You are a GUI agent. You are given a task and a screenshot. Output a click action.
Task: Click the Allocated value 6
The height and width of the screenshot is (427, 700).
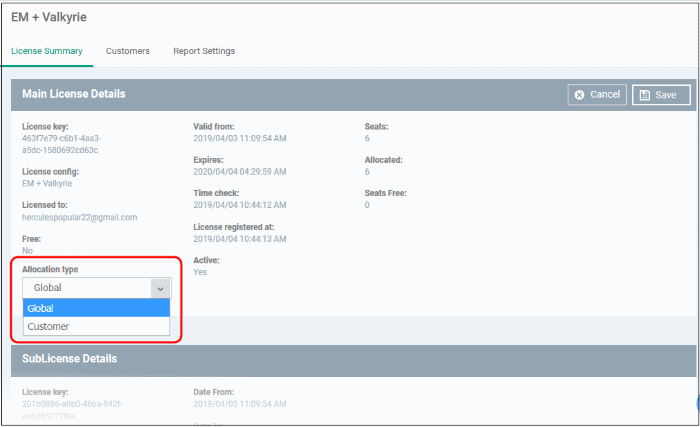[367, 172]
